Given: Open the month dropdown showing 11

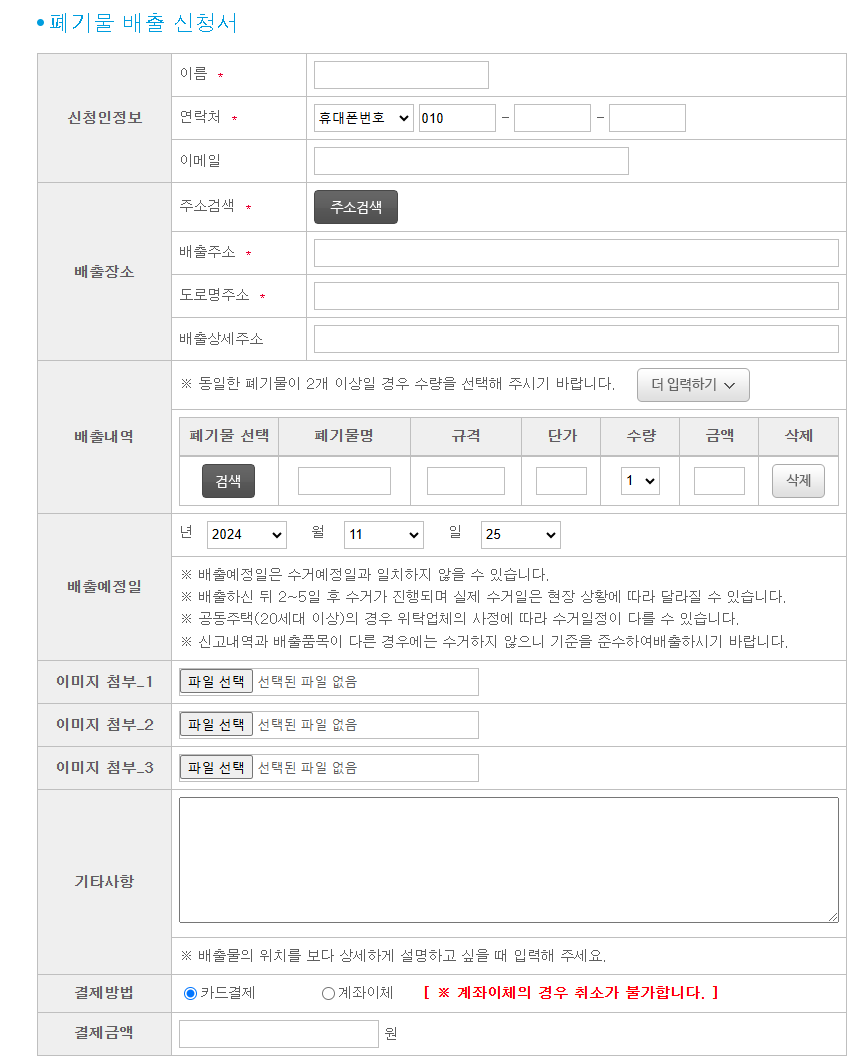Looking at the screenshot, I should tap(384, 534).
